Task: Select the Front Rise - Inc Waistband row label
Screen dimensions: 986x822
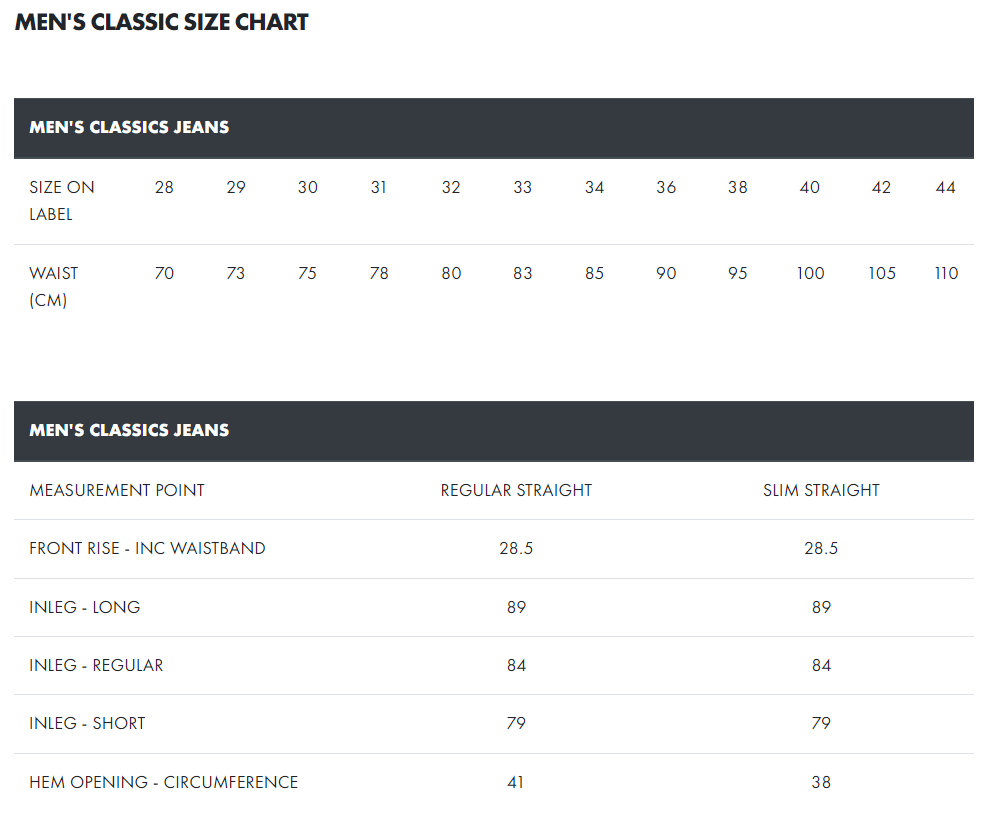Action: tap(147, 548)
